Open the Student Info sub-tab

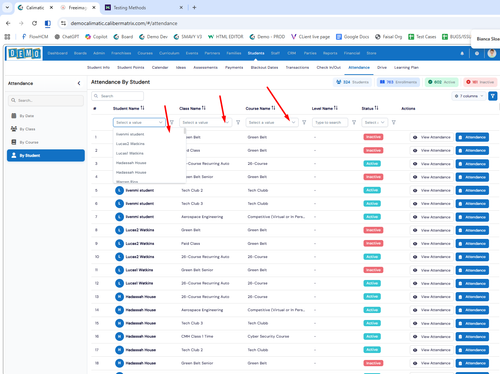pos(98,67)
